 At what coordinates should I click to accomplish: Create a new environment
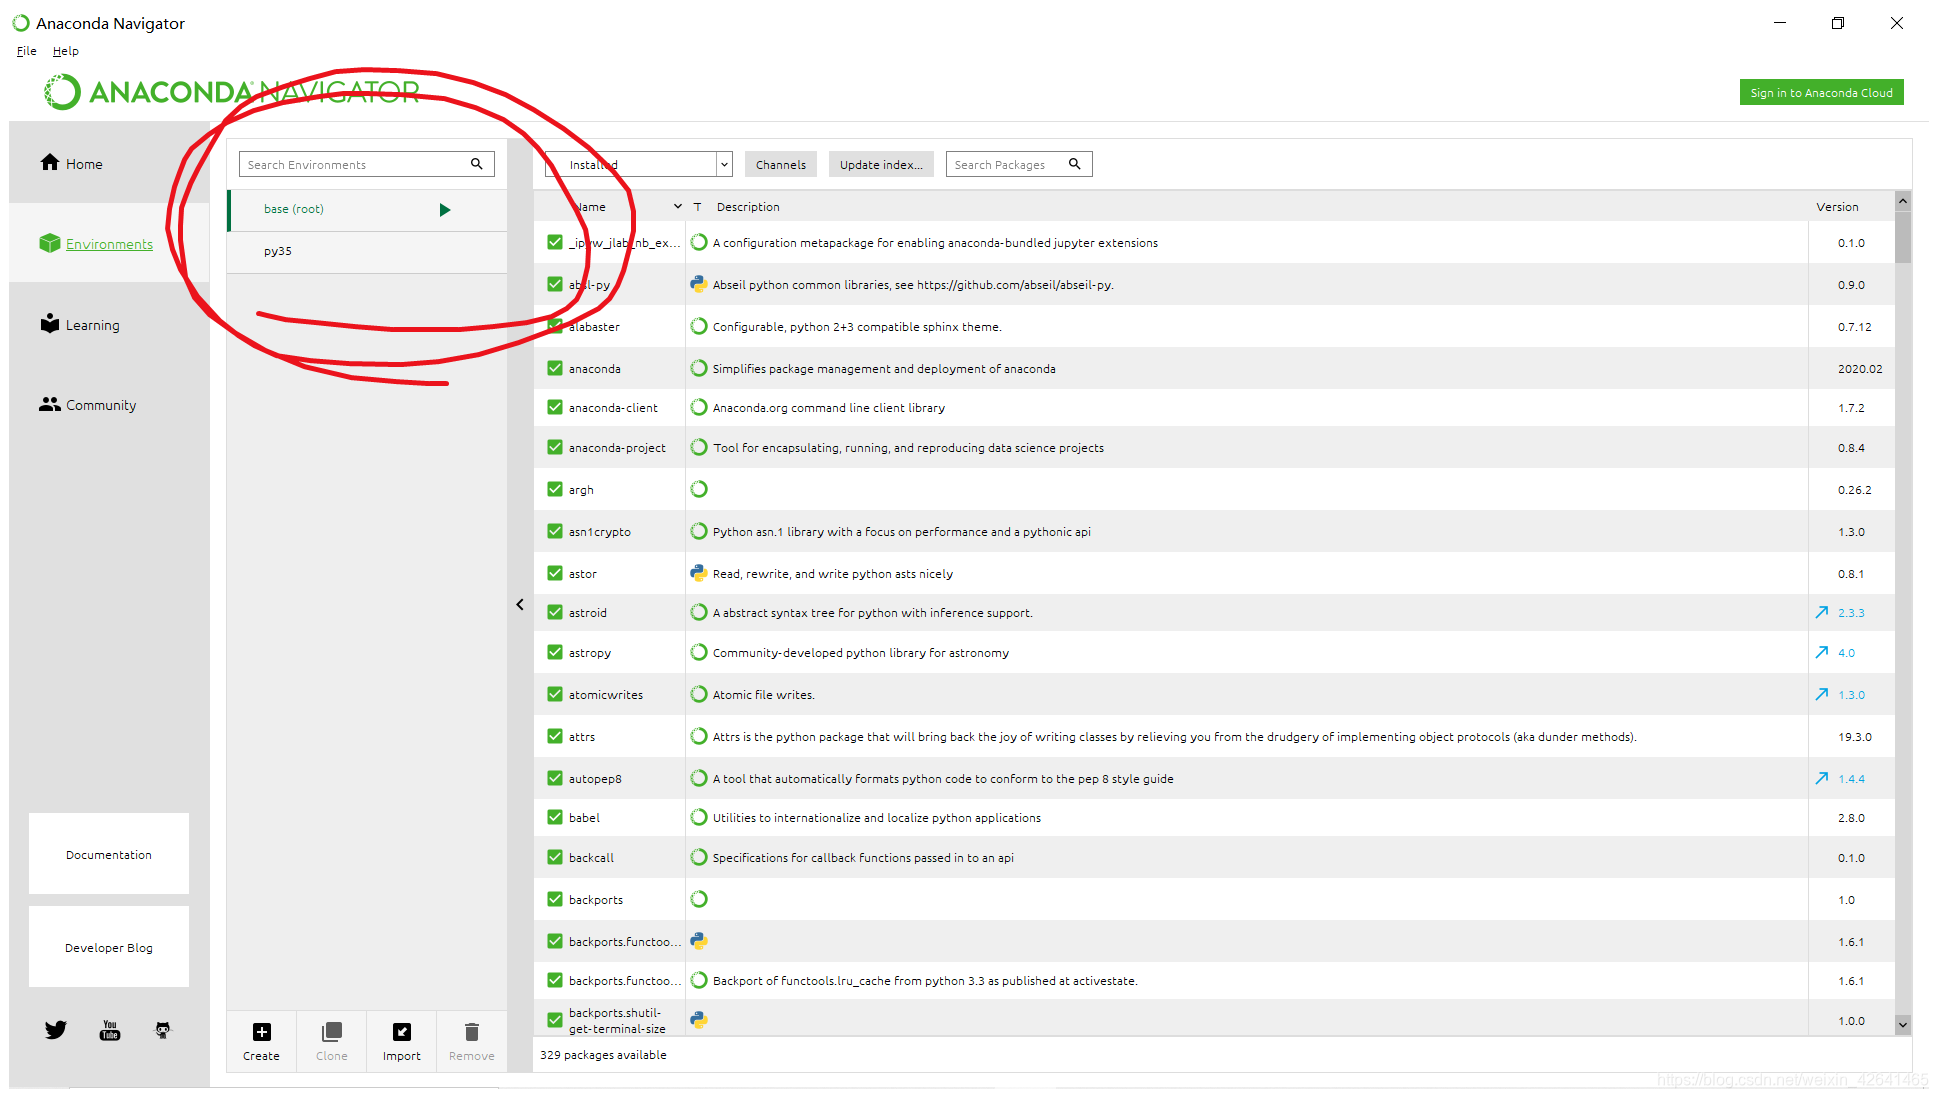click(x=261, y=1041)
